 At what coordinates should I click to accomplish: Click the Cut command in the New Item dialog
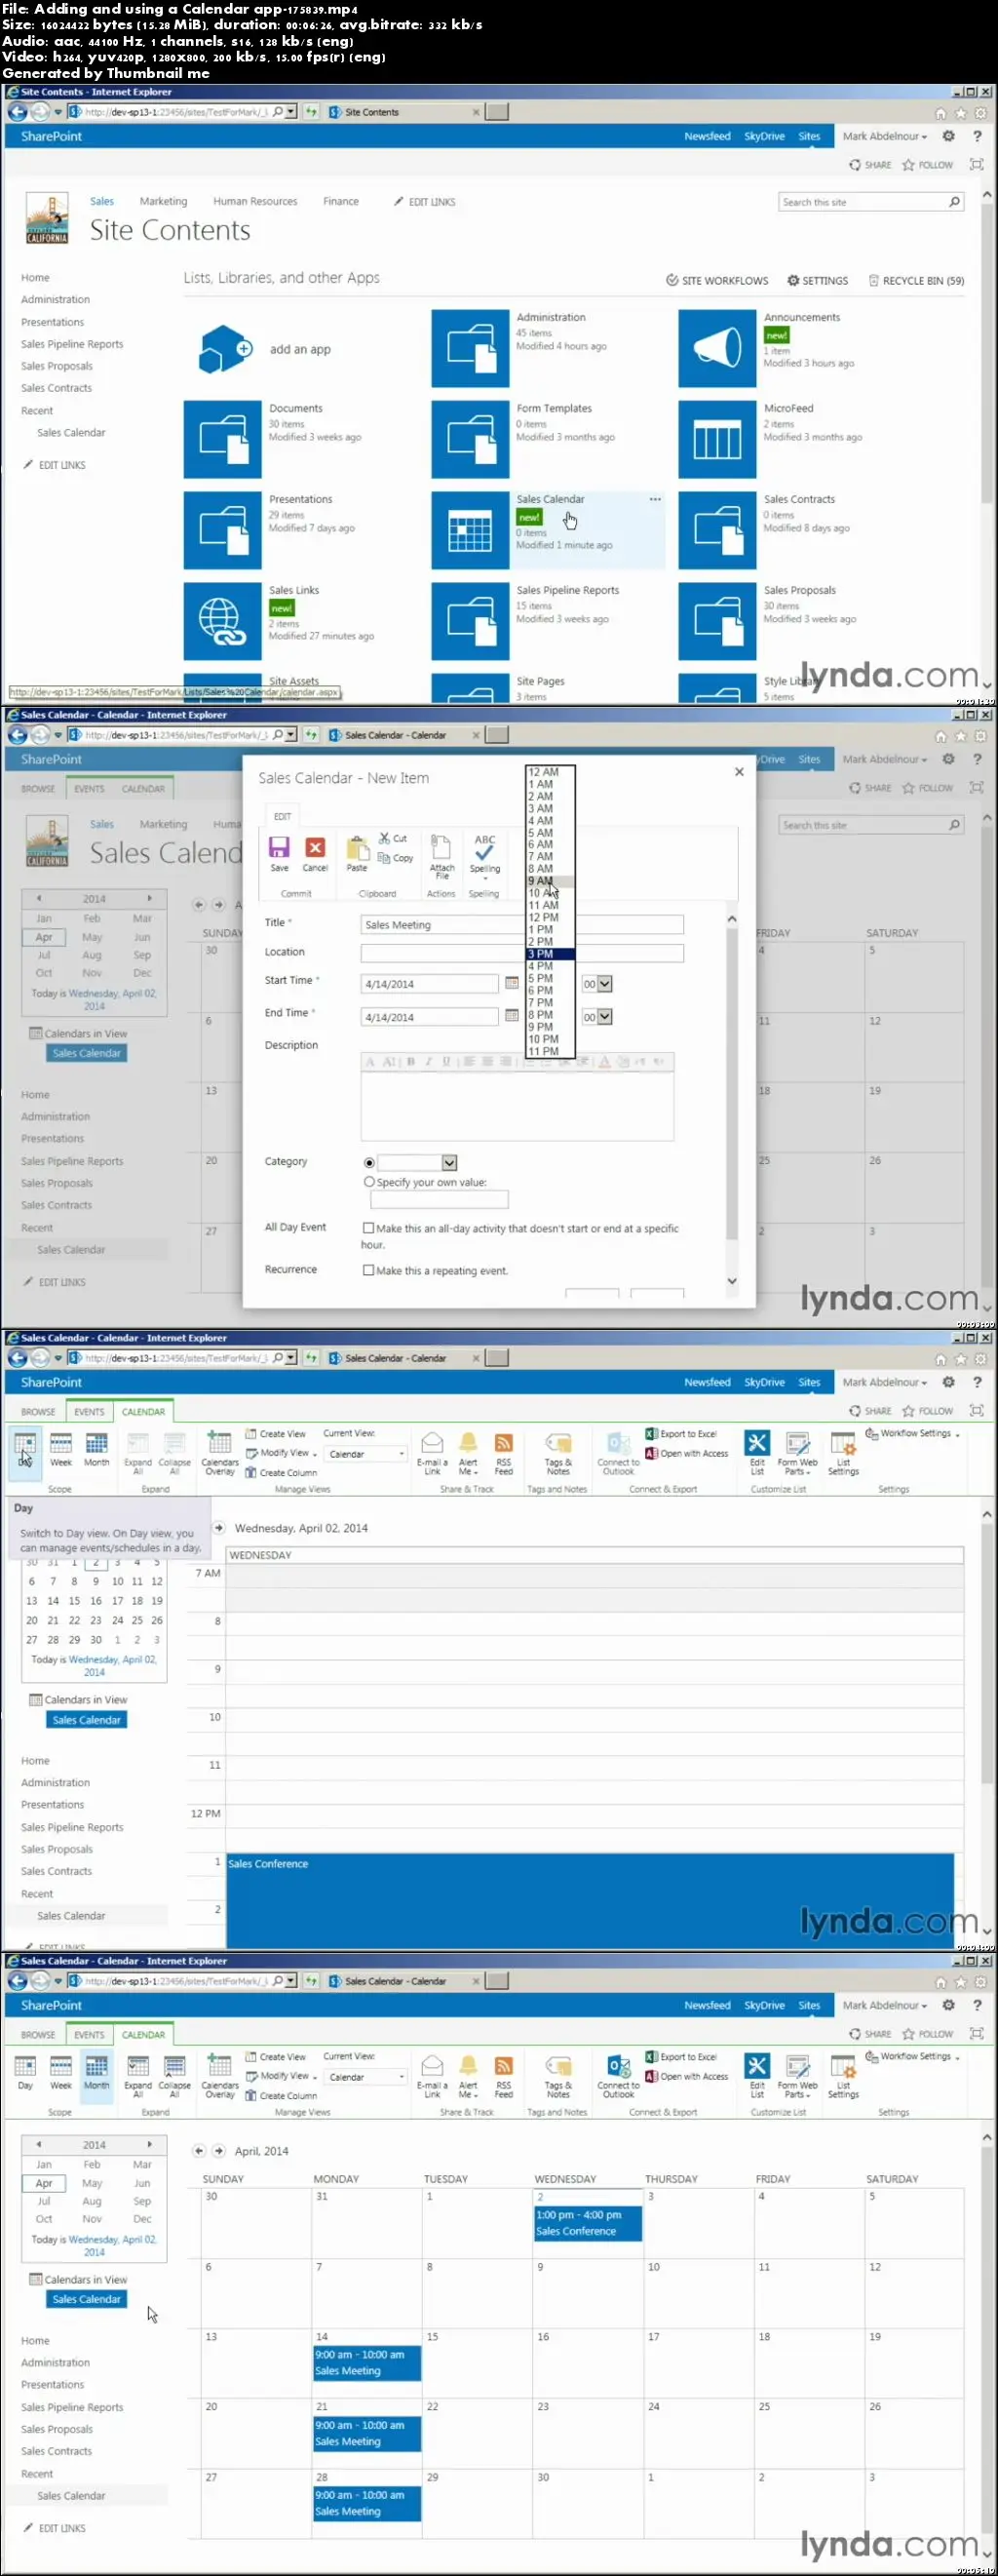[393, 838]
